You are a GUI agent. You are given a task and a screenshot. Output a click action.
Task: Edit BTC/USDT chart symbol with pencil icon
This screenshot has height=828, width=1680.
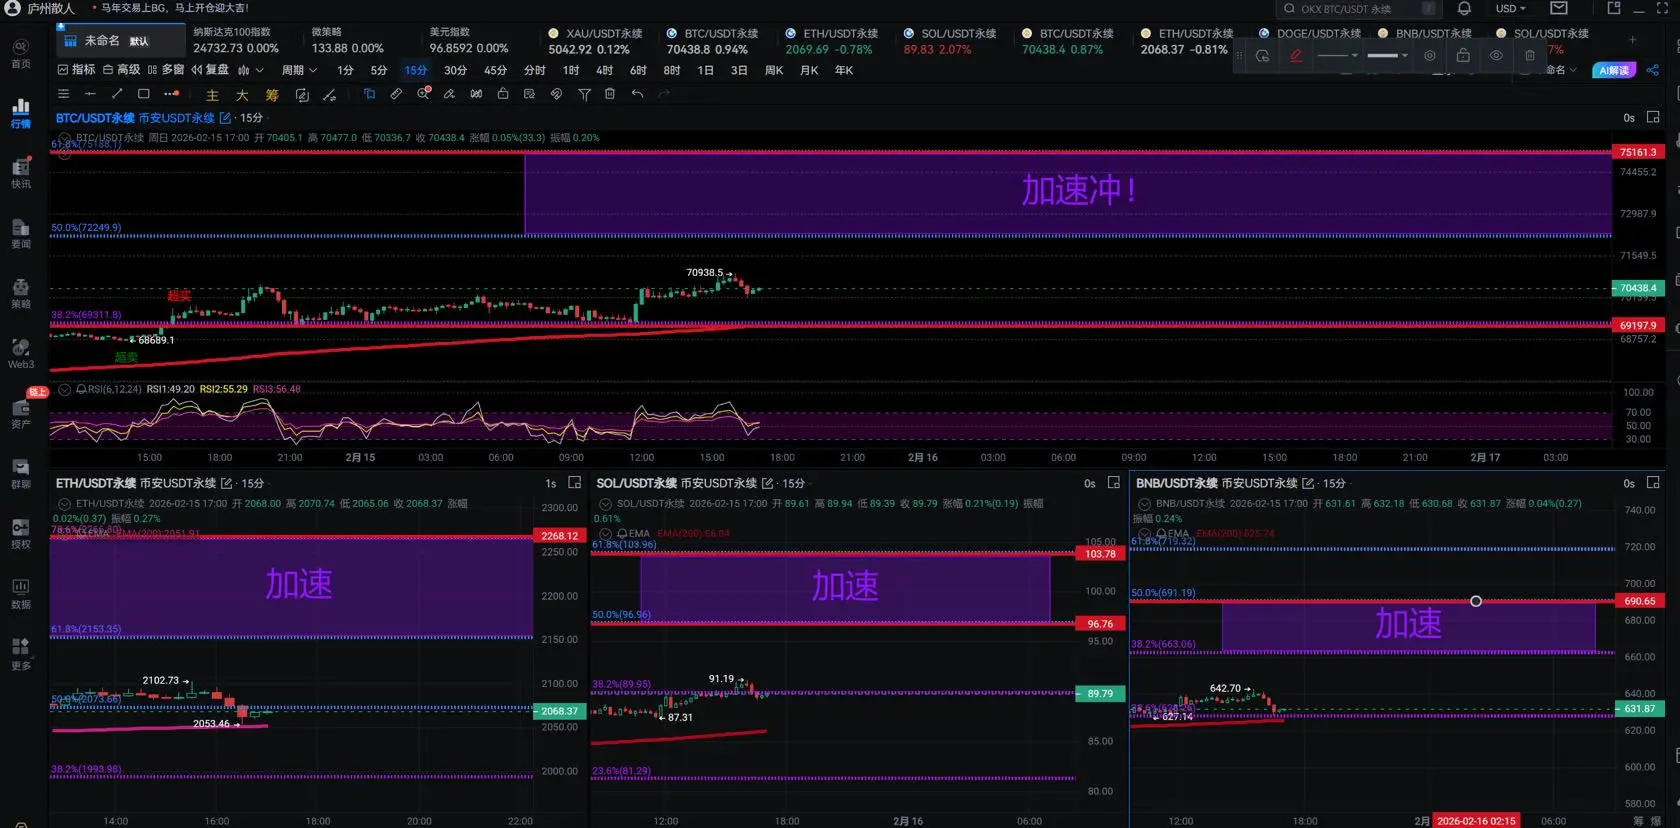(225, 118)
